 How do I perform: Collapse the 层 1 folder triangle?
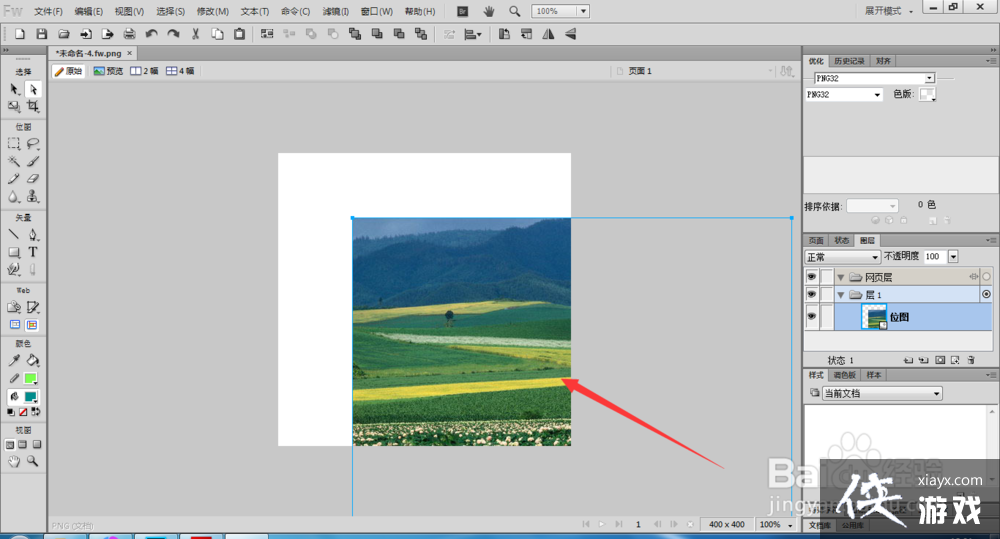[x=841, y=295]
